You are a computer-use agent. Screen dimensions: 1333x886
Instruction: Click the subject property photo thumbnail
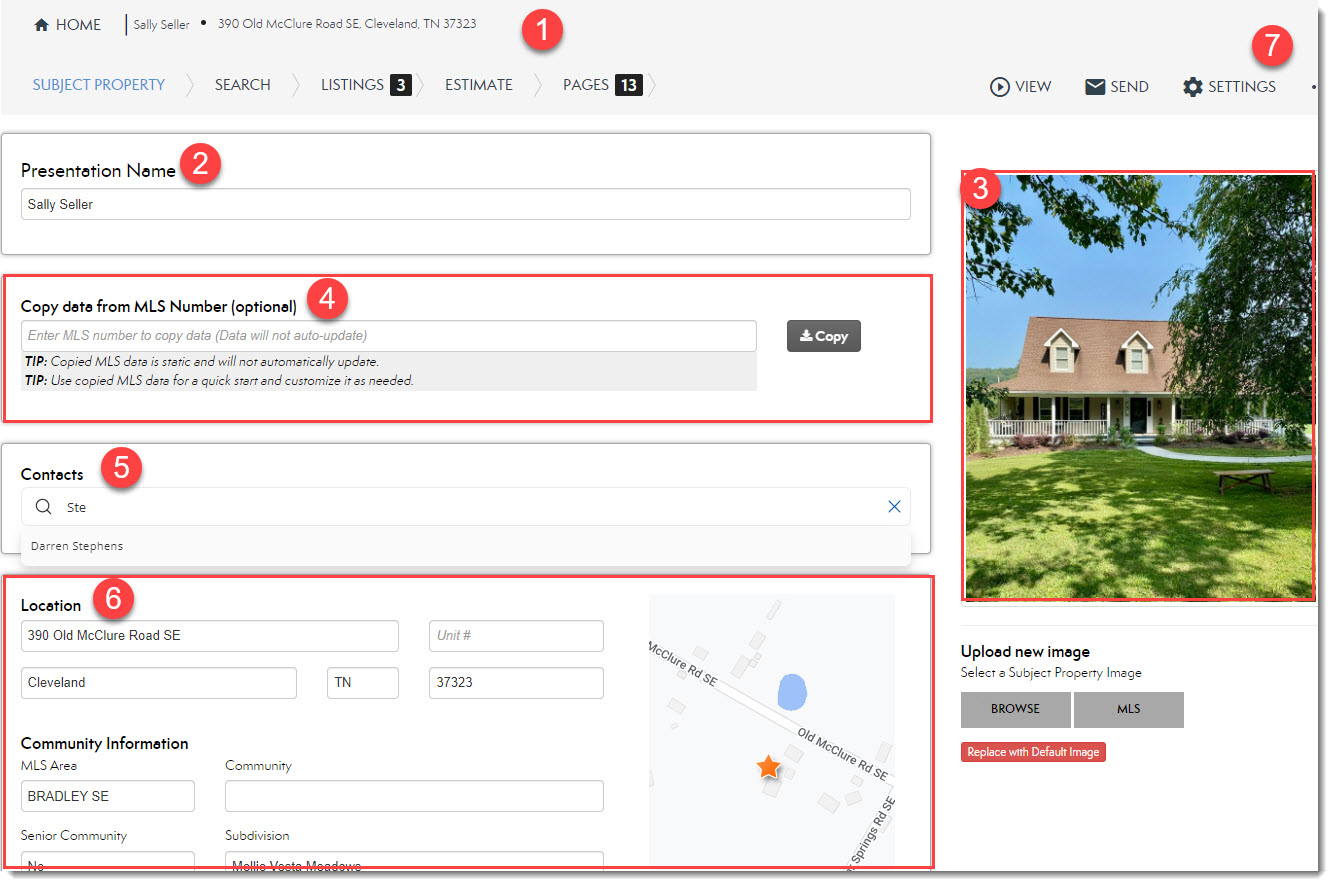[x=1138, y=384]
